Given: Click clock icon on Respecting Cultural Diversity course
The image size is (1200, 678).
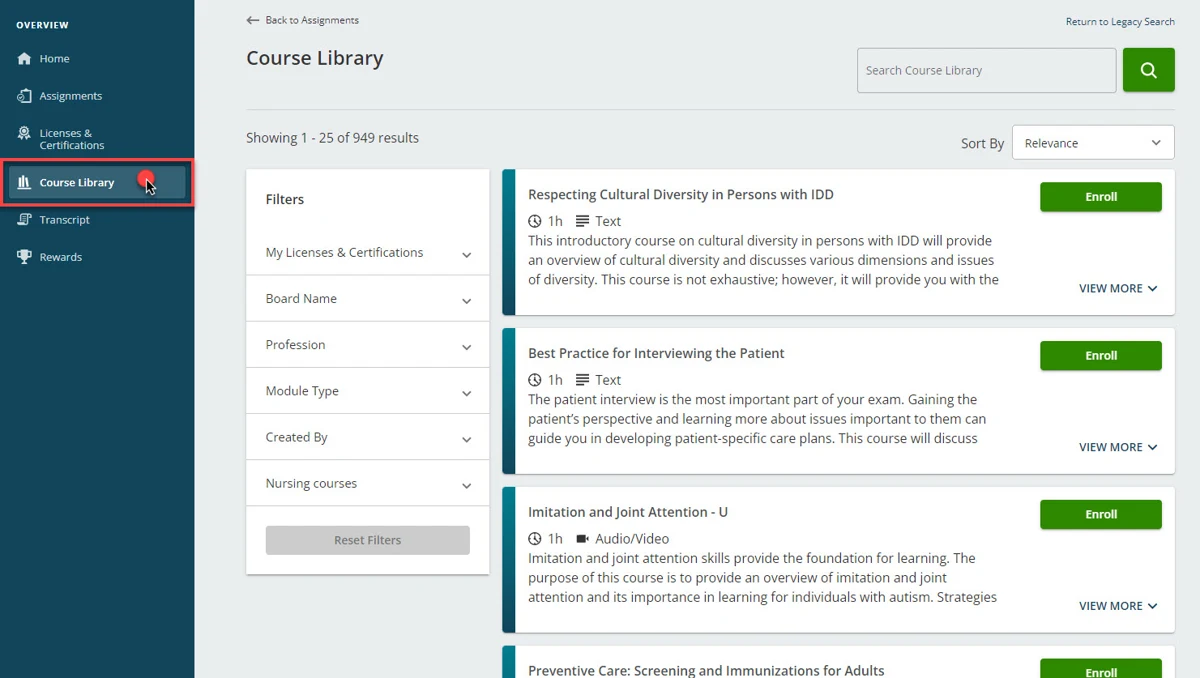Looking at the screenshot, I should coord(535,221).
